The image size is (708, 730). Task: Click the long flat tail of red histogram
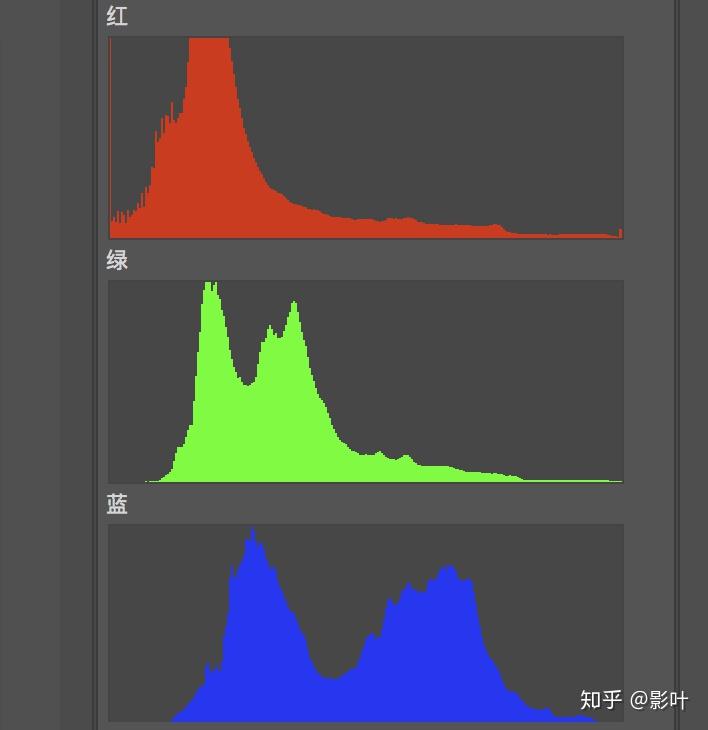[442, 230]
